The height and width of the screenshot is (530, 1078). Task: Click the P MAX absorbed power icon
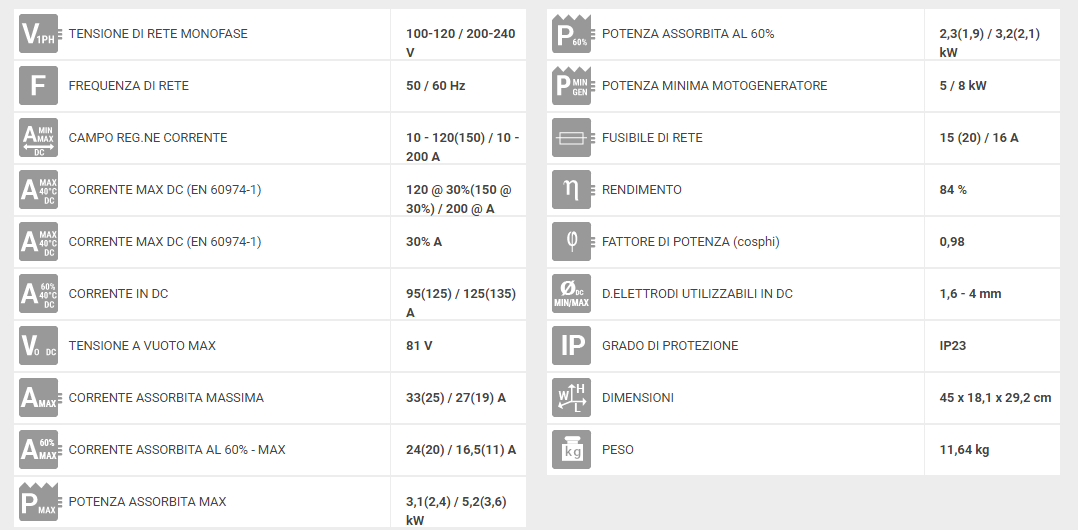[x=38, y=502]
